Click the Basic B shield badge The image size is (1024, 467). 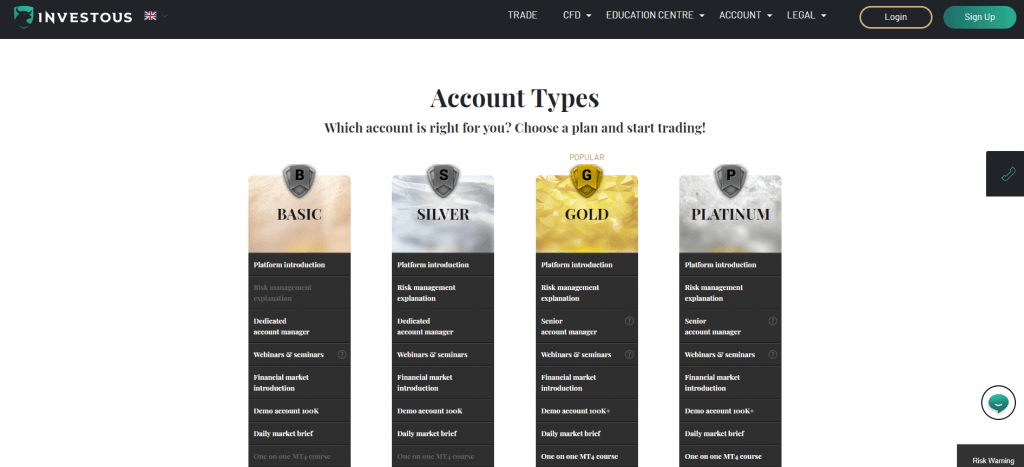299,181
